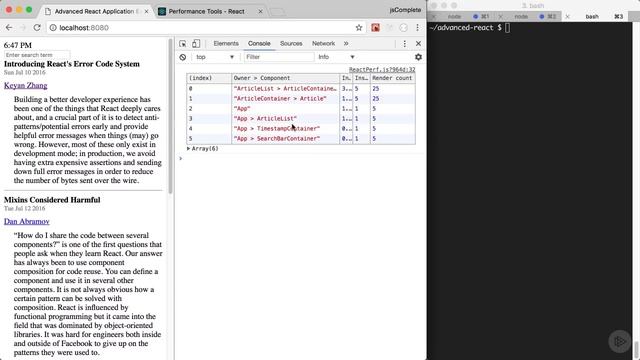The image size is (640, 360).
Task: Select the bash tab in Terminal
Action: tap(592, 16)
